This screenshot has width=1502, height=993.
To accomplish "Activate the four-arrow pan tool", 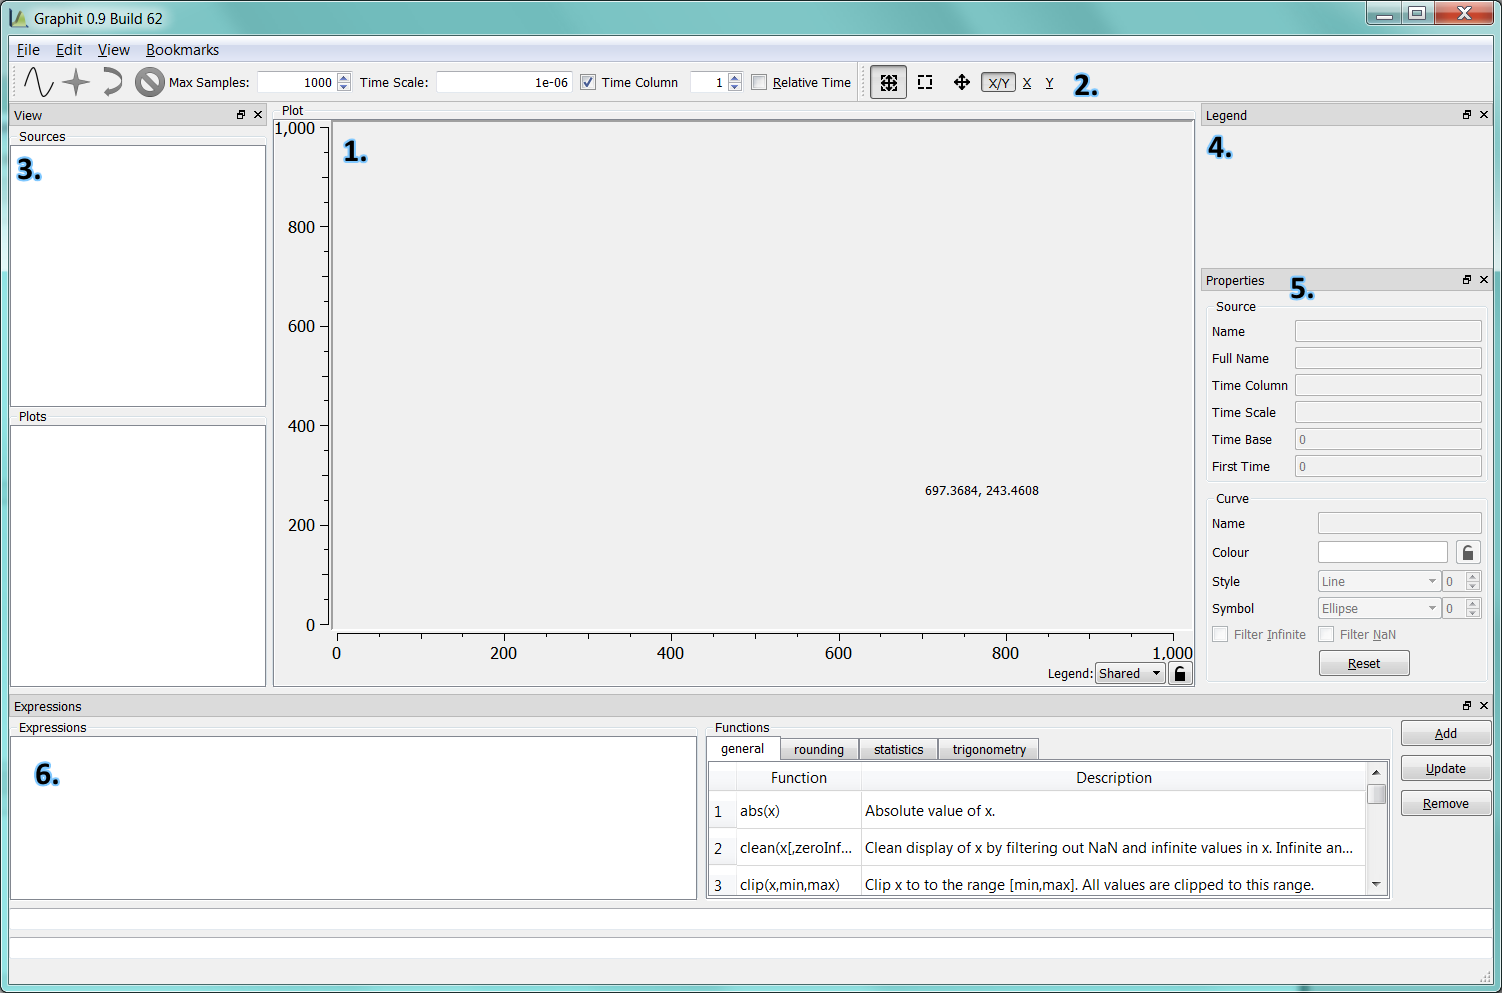I will coord(961,83).
